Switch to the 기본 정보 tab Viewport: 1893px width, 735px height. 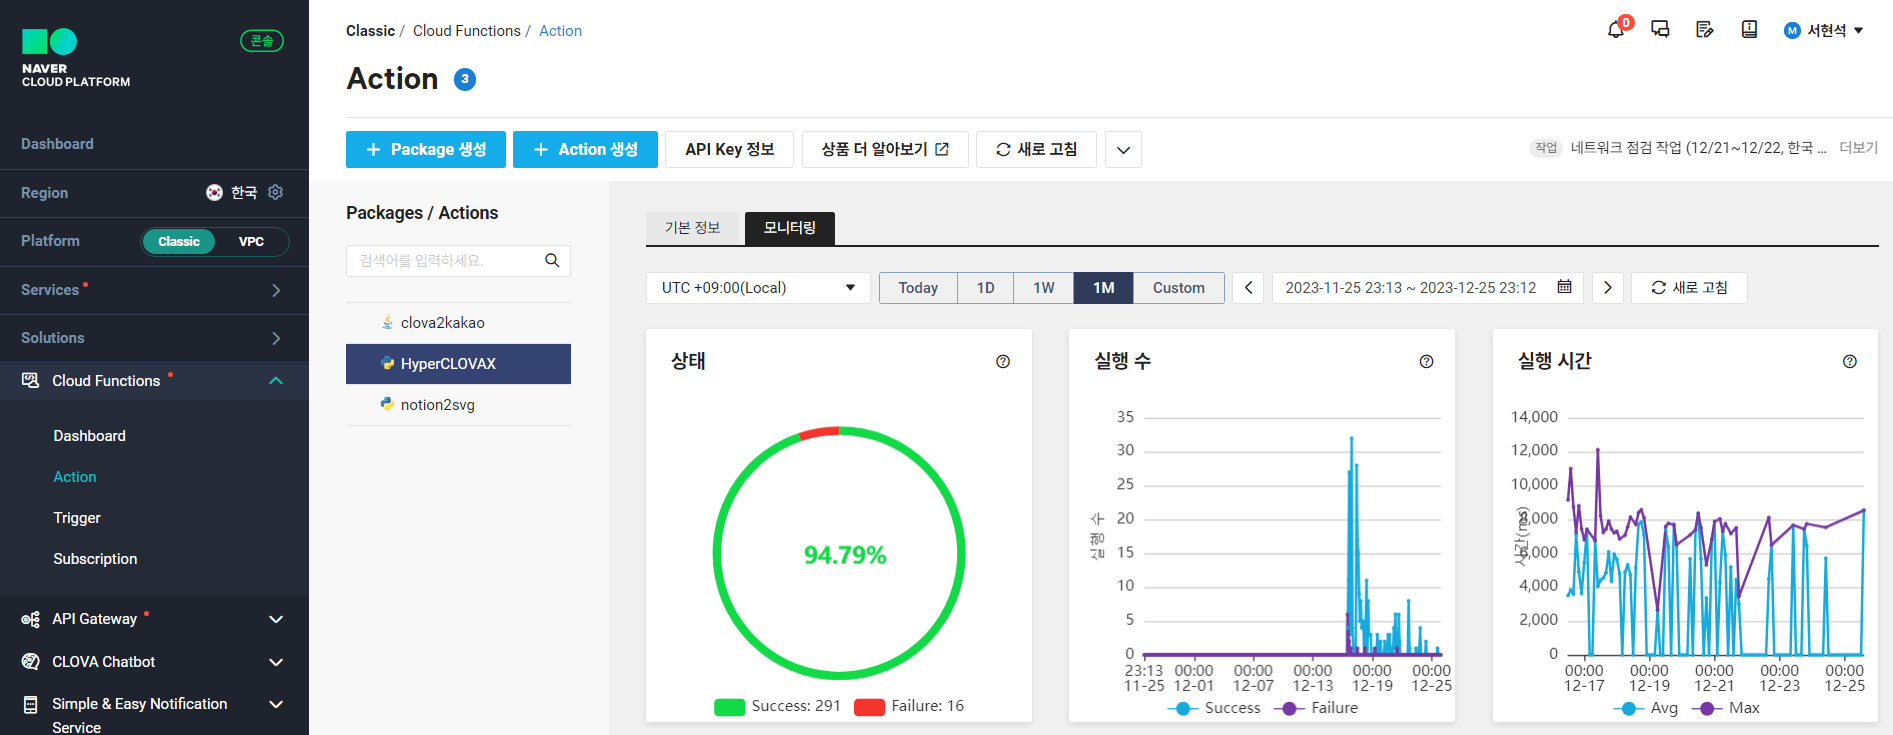[x=693, y=228]
